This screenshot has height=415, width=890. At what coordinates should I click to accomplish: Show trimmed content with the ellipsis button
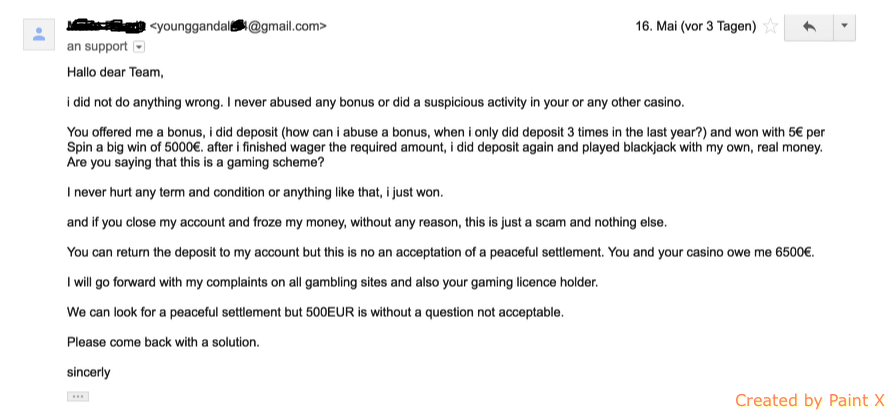78,396
